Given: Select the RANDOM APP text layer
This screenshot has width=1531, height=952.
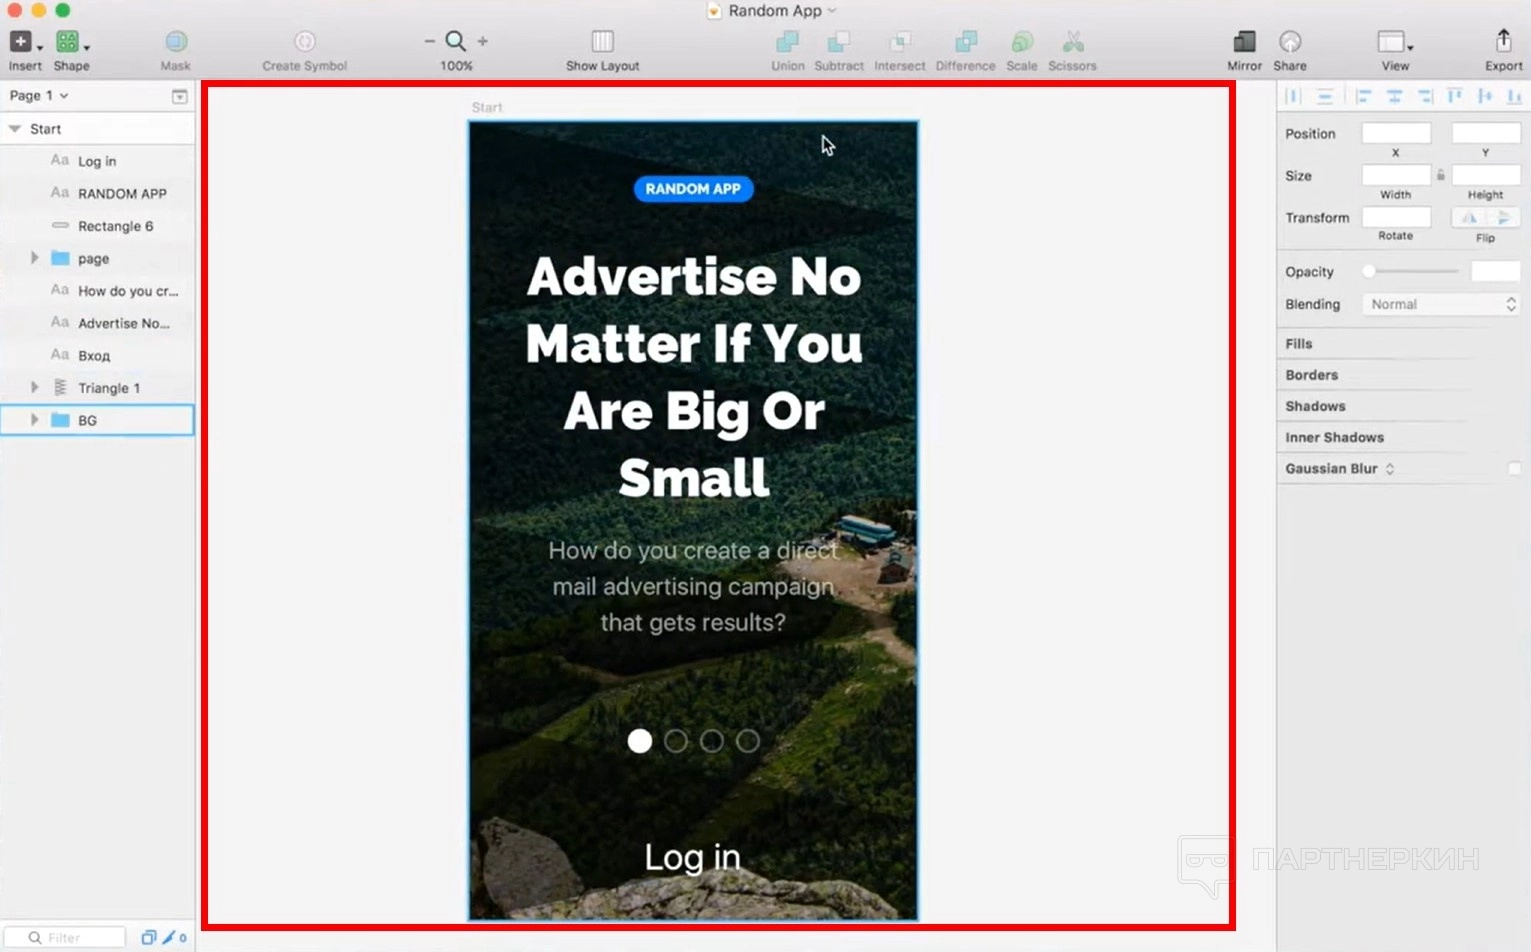Looking at the screenshot, I should [x=97, y=194].
